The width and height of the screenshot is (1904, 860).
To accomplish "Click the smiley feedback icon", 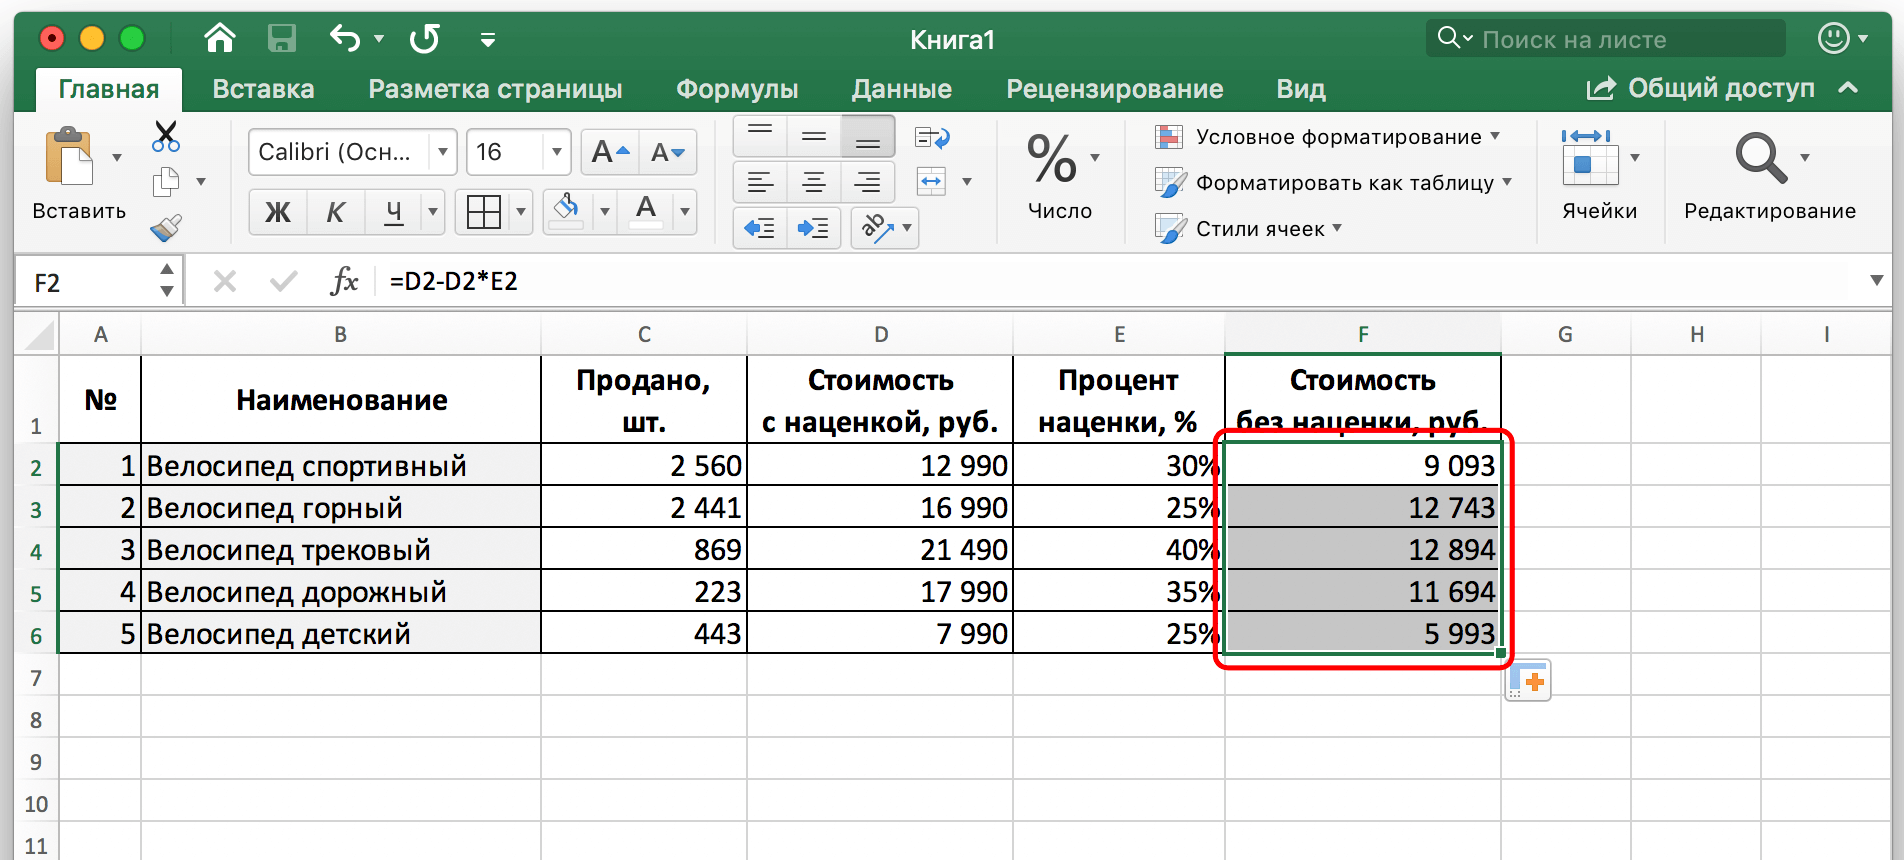I will click(1833, 39).
